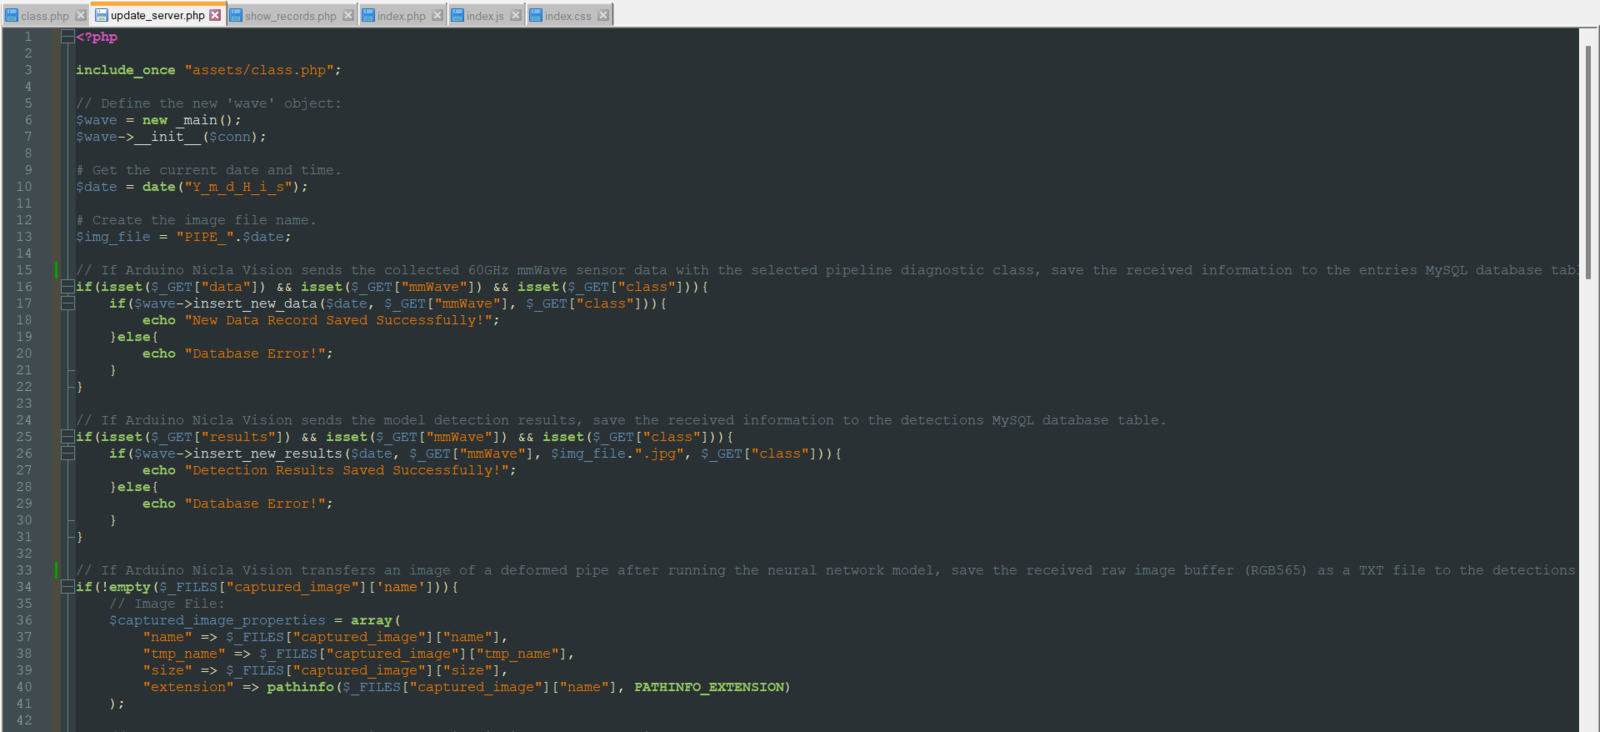Click the $captured_image_properties variable
The width and height of the screenshot is (1600, 732).
point(217,621)
